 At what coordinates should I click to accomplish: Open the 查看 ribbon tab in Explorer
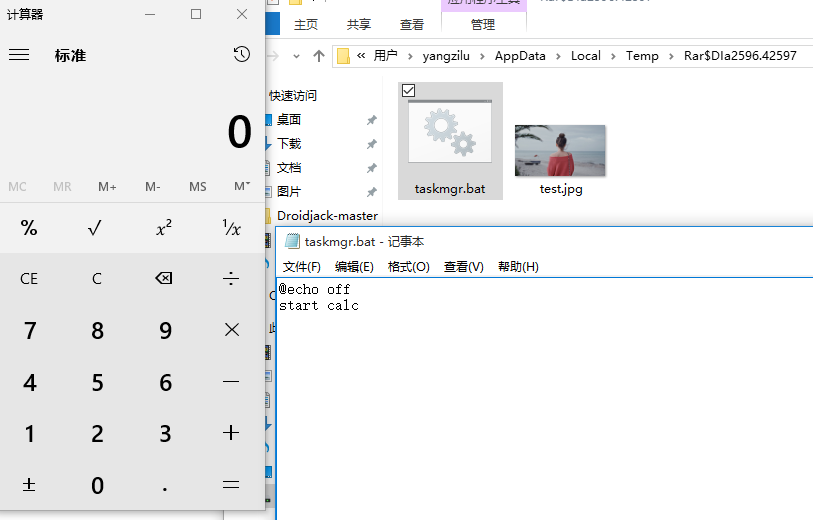pos(412,24)
